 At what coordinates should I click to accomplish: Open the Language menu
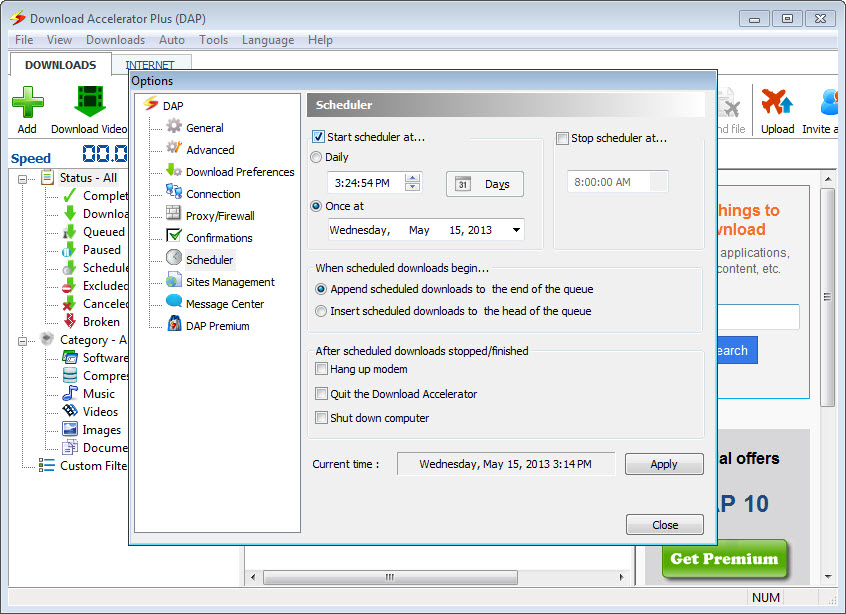[268, 40]
